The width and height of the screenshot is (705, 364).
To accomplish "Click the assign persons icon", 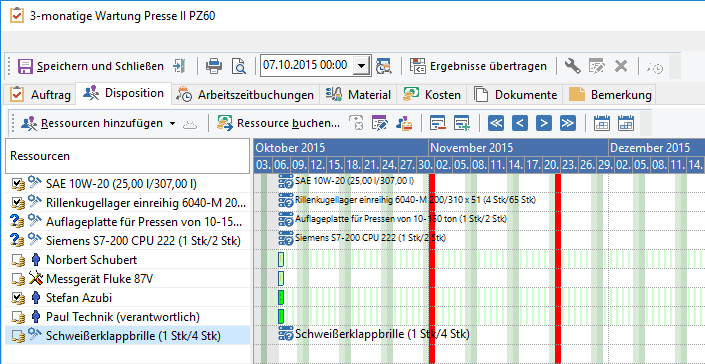I will (404, 123).
